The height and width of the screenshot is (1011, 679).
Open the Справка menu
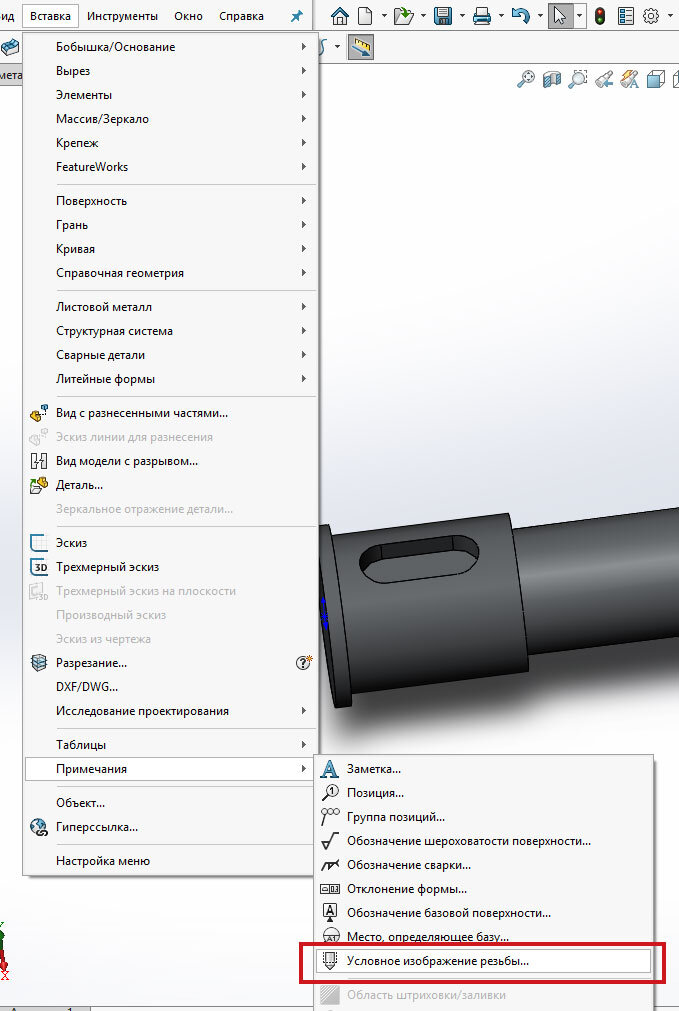[241, 16]
